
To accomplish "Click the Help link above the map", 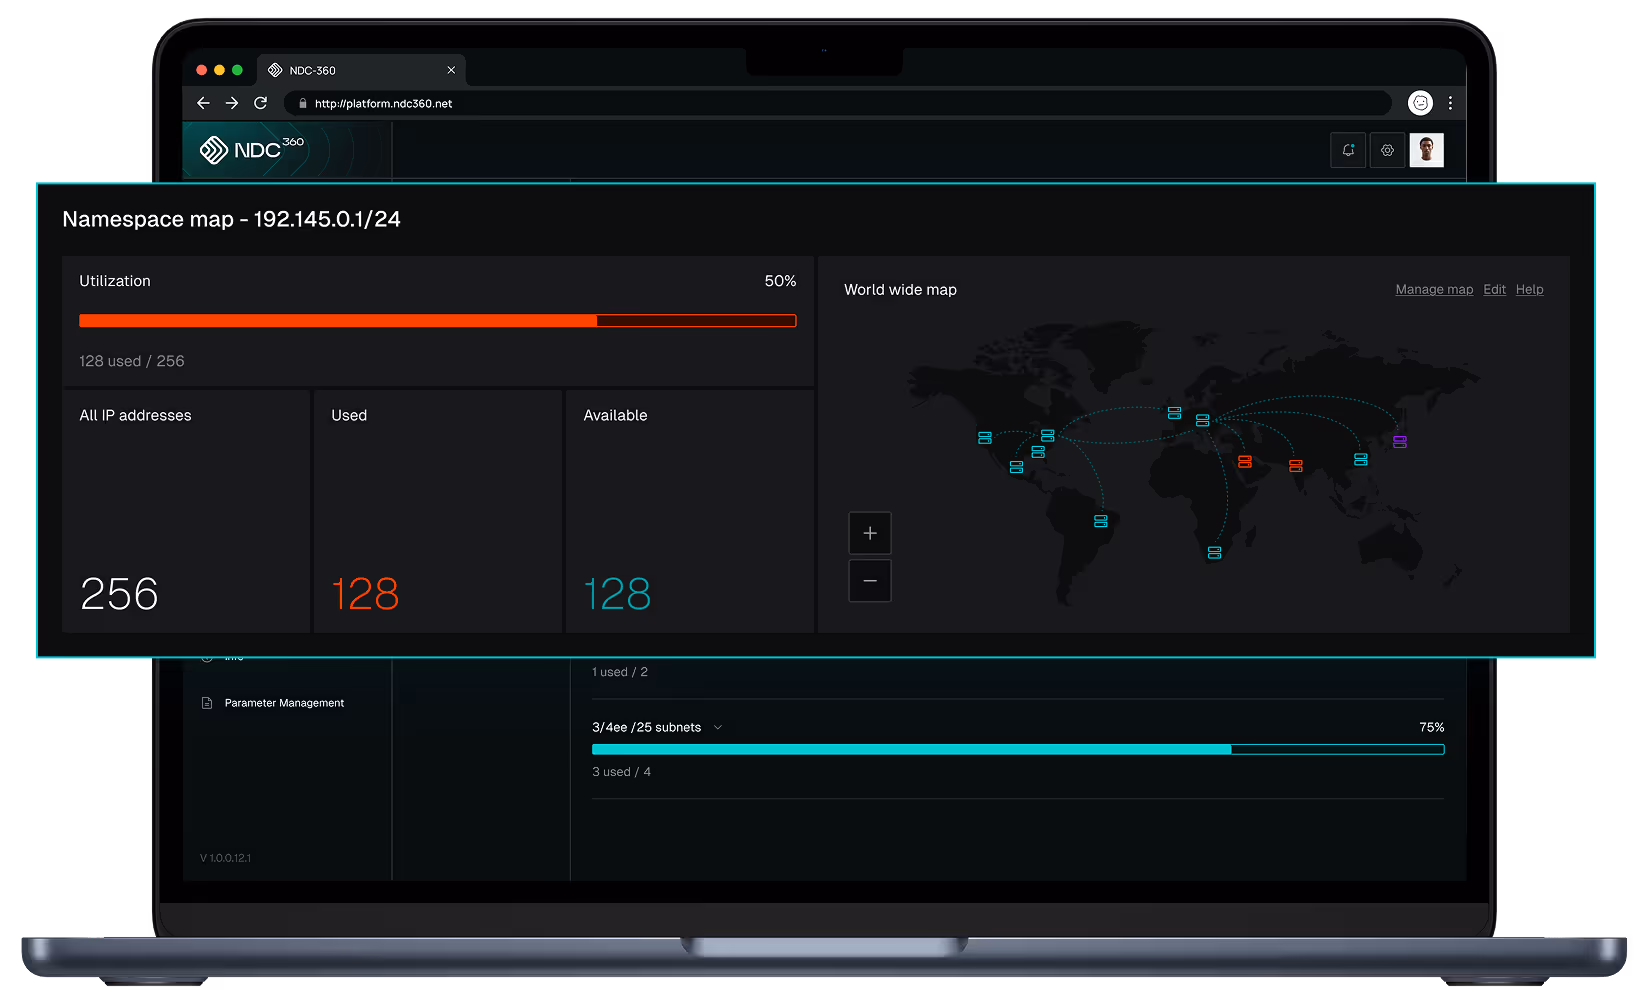I will (x=1529, y=289).
